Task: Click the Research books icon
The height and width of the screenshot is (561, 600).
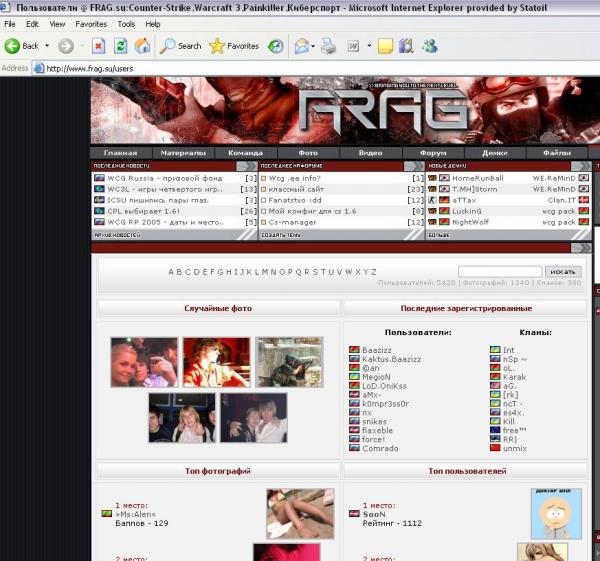Action: [406, 46]
